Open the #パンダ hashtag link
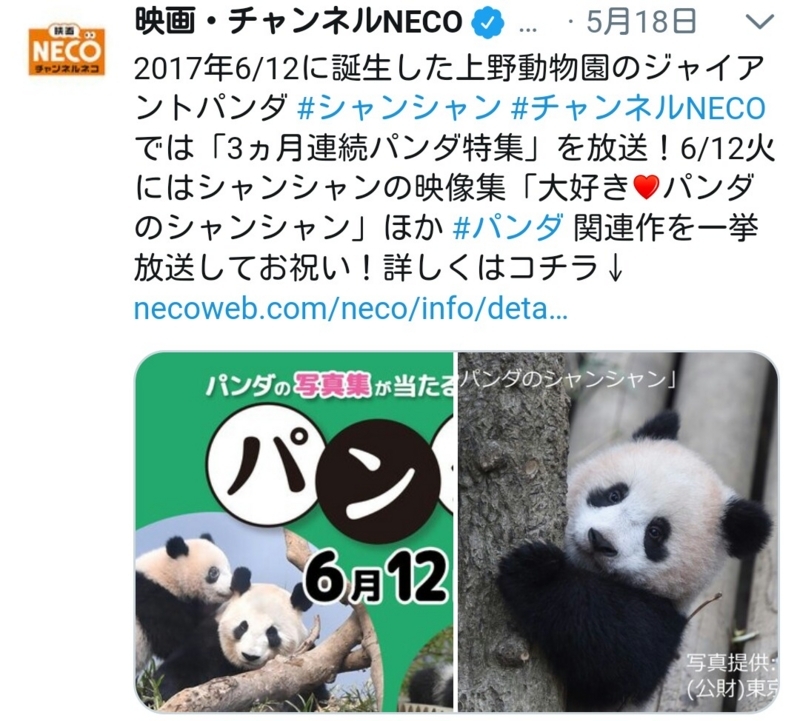This screenshot has width=800, height=721. click(x=508, y=227)
